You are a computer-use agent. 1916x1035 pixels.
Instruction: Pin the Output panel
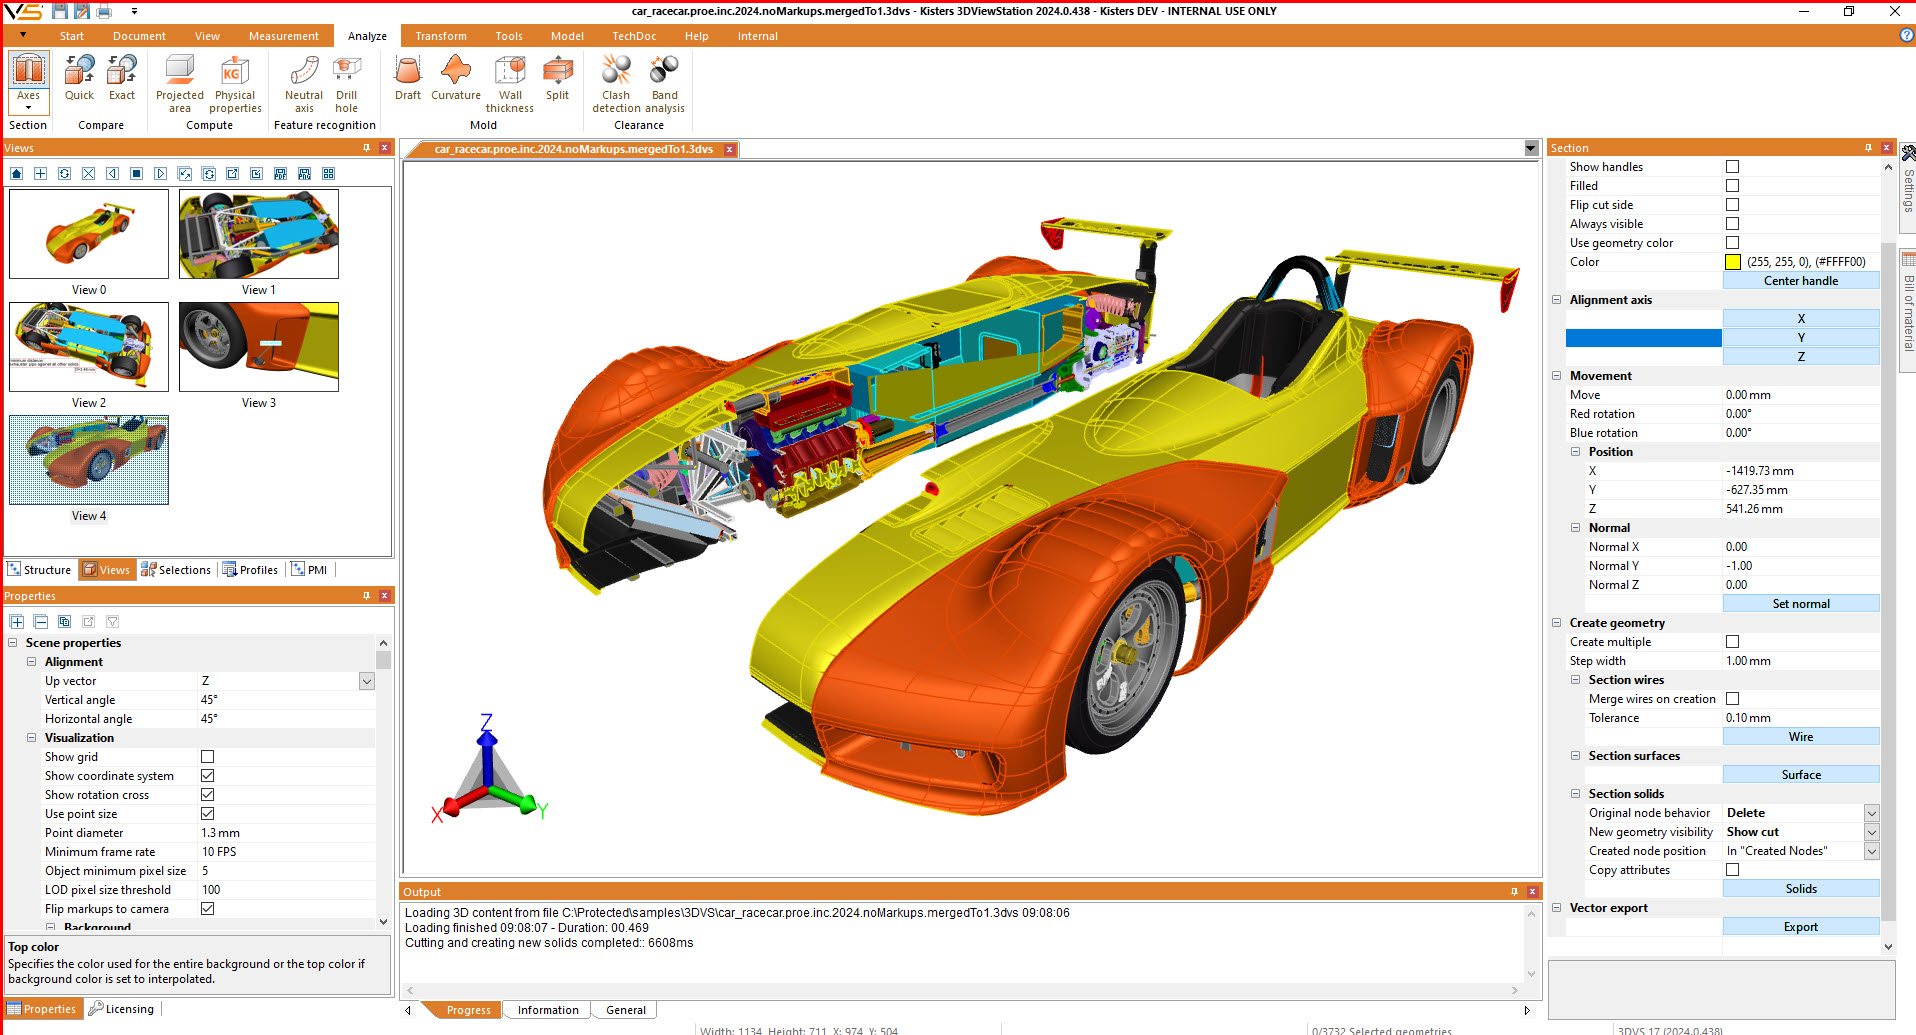pyautogui.click(x=1514, y=891)
